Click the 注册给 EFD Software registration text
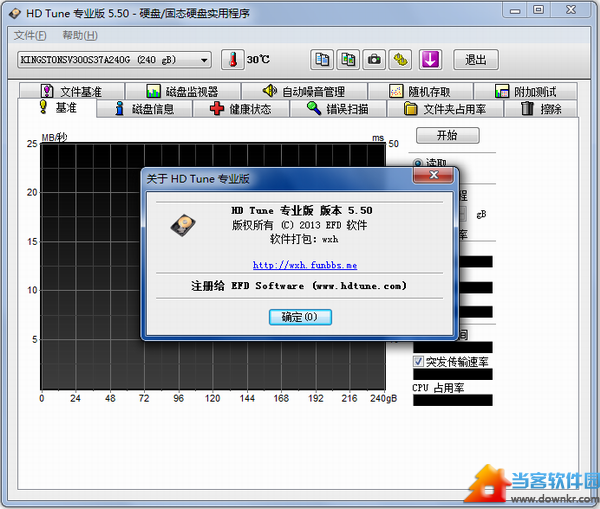Image resolution: width=600 pixels, height=509 pixels. [299, 286]
